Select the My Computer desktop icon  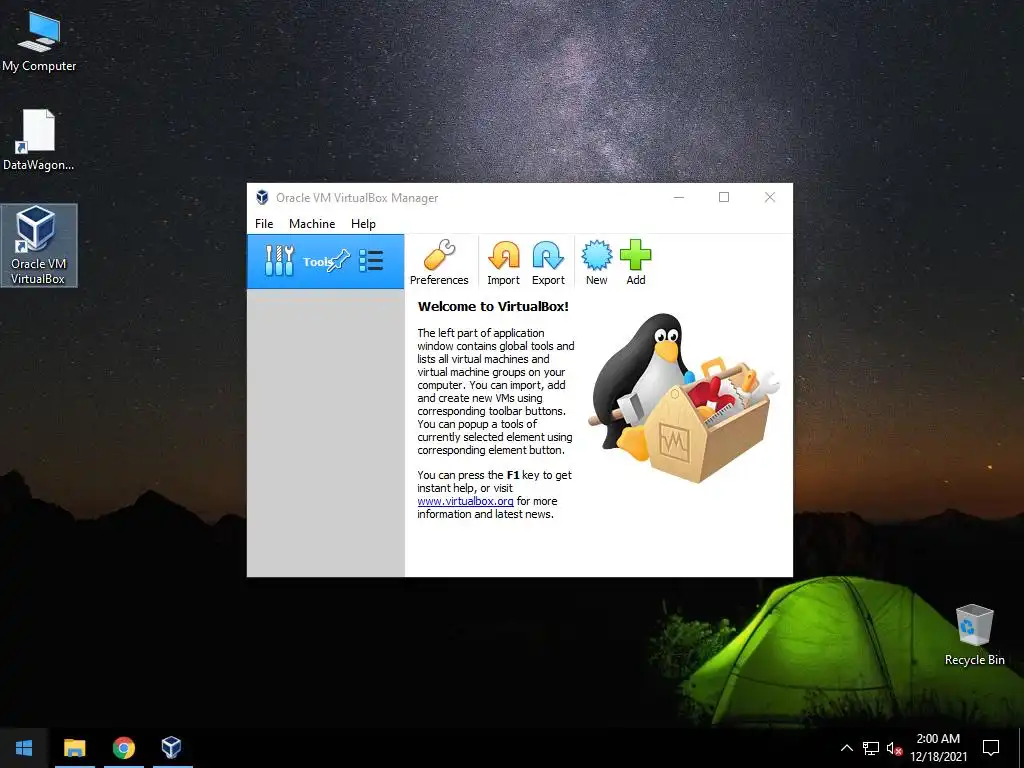39,41
